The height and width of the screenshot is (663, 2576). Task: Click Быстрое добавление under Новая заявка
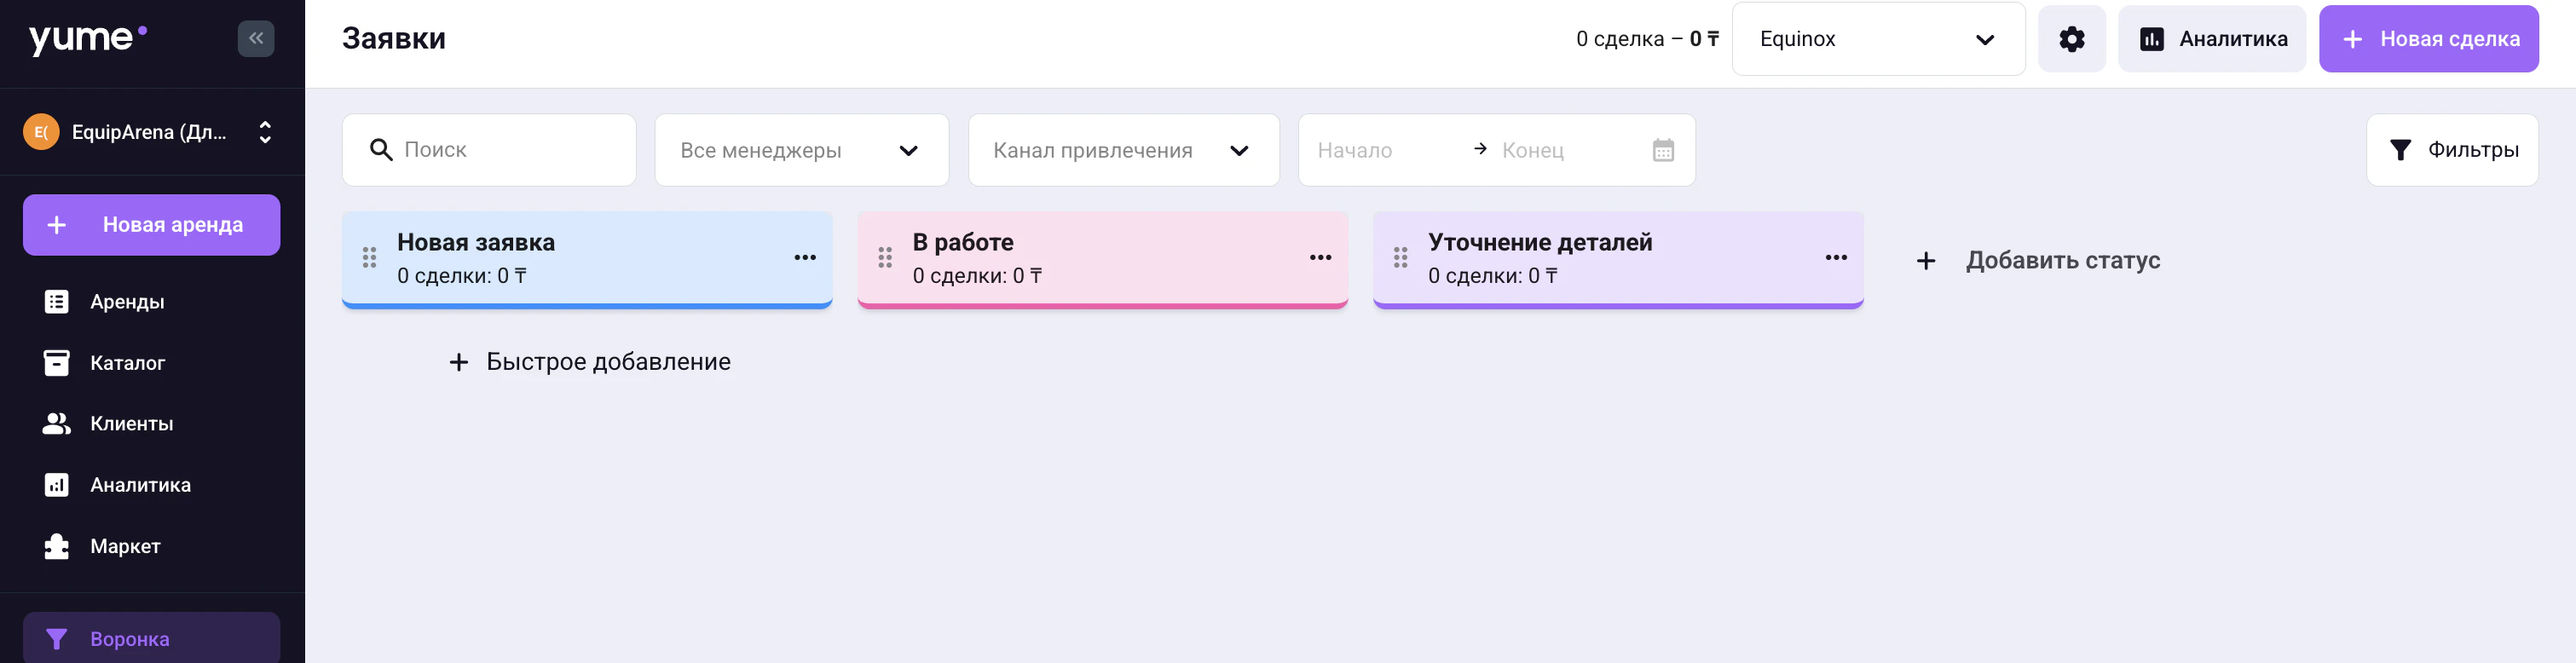point(589,361)
